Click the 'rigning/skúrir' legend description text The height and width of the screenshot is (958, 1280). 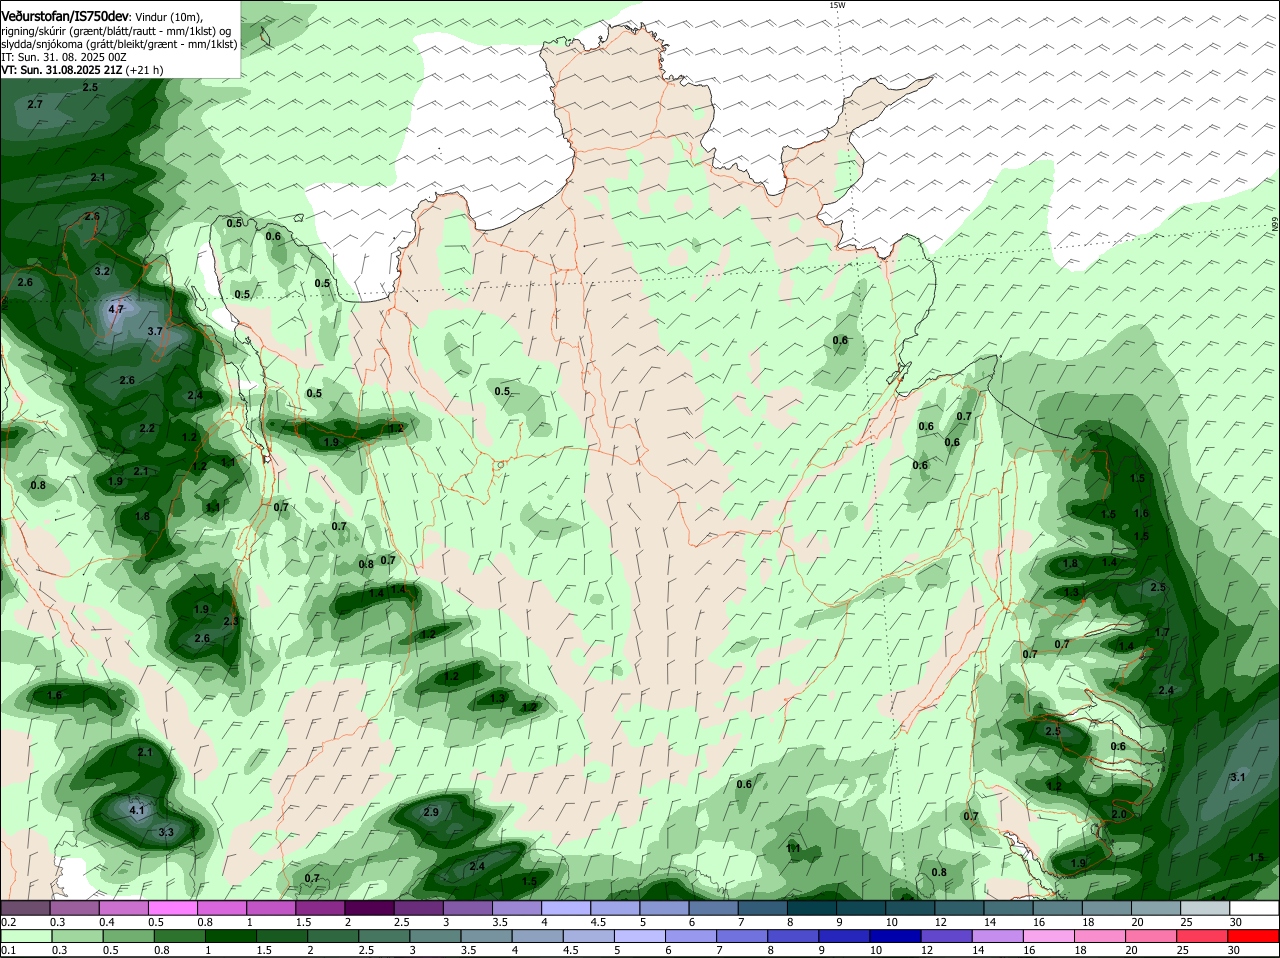35,31
